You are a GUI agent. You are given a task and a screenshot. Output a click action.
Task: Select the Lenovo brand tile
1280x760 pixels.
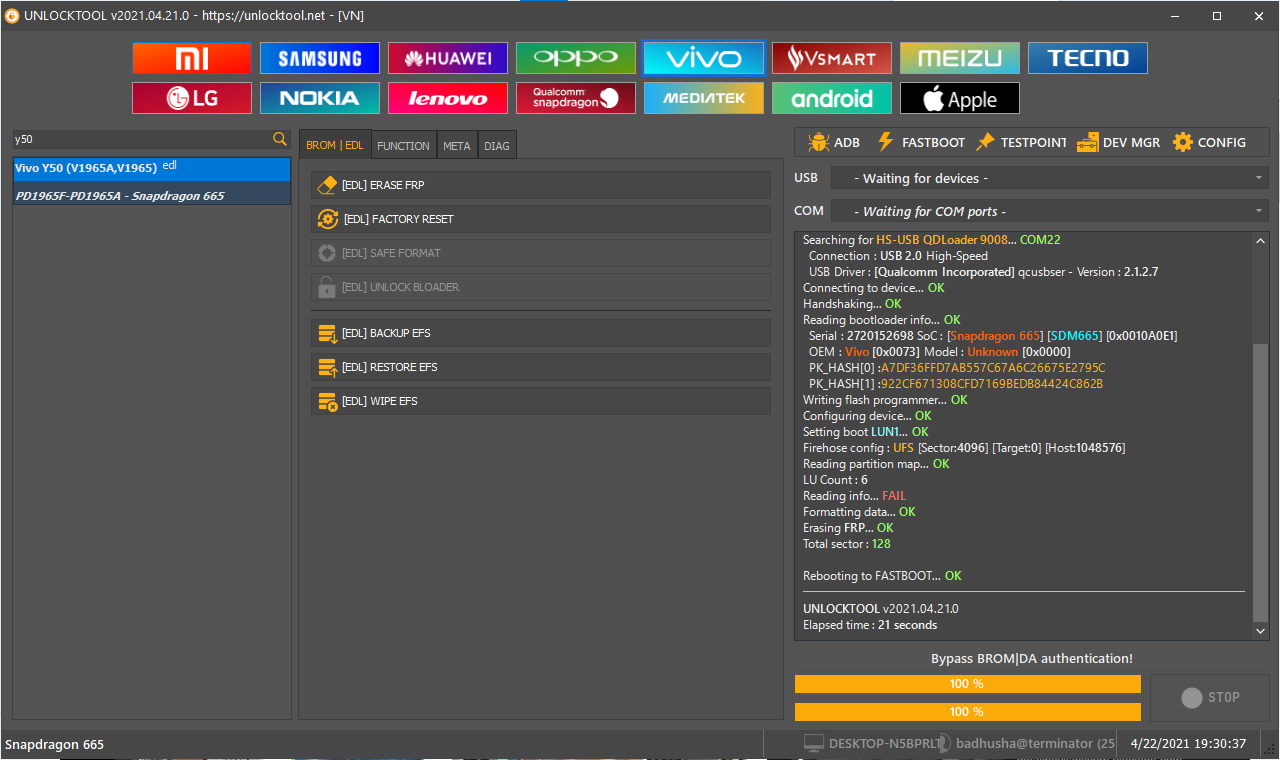click(x=448, y=98)
